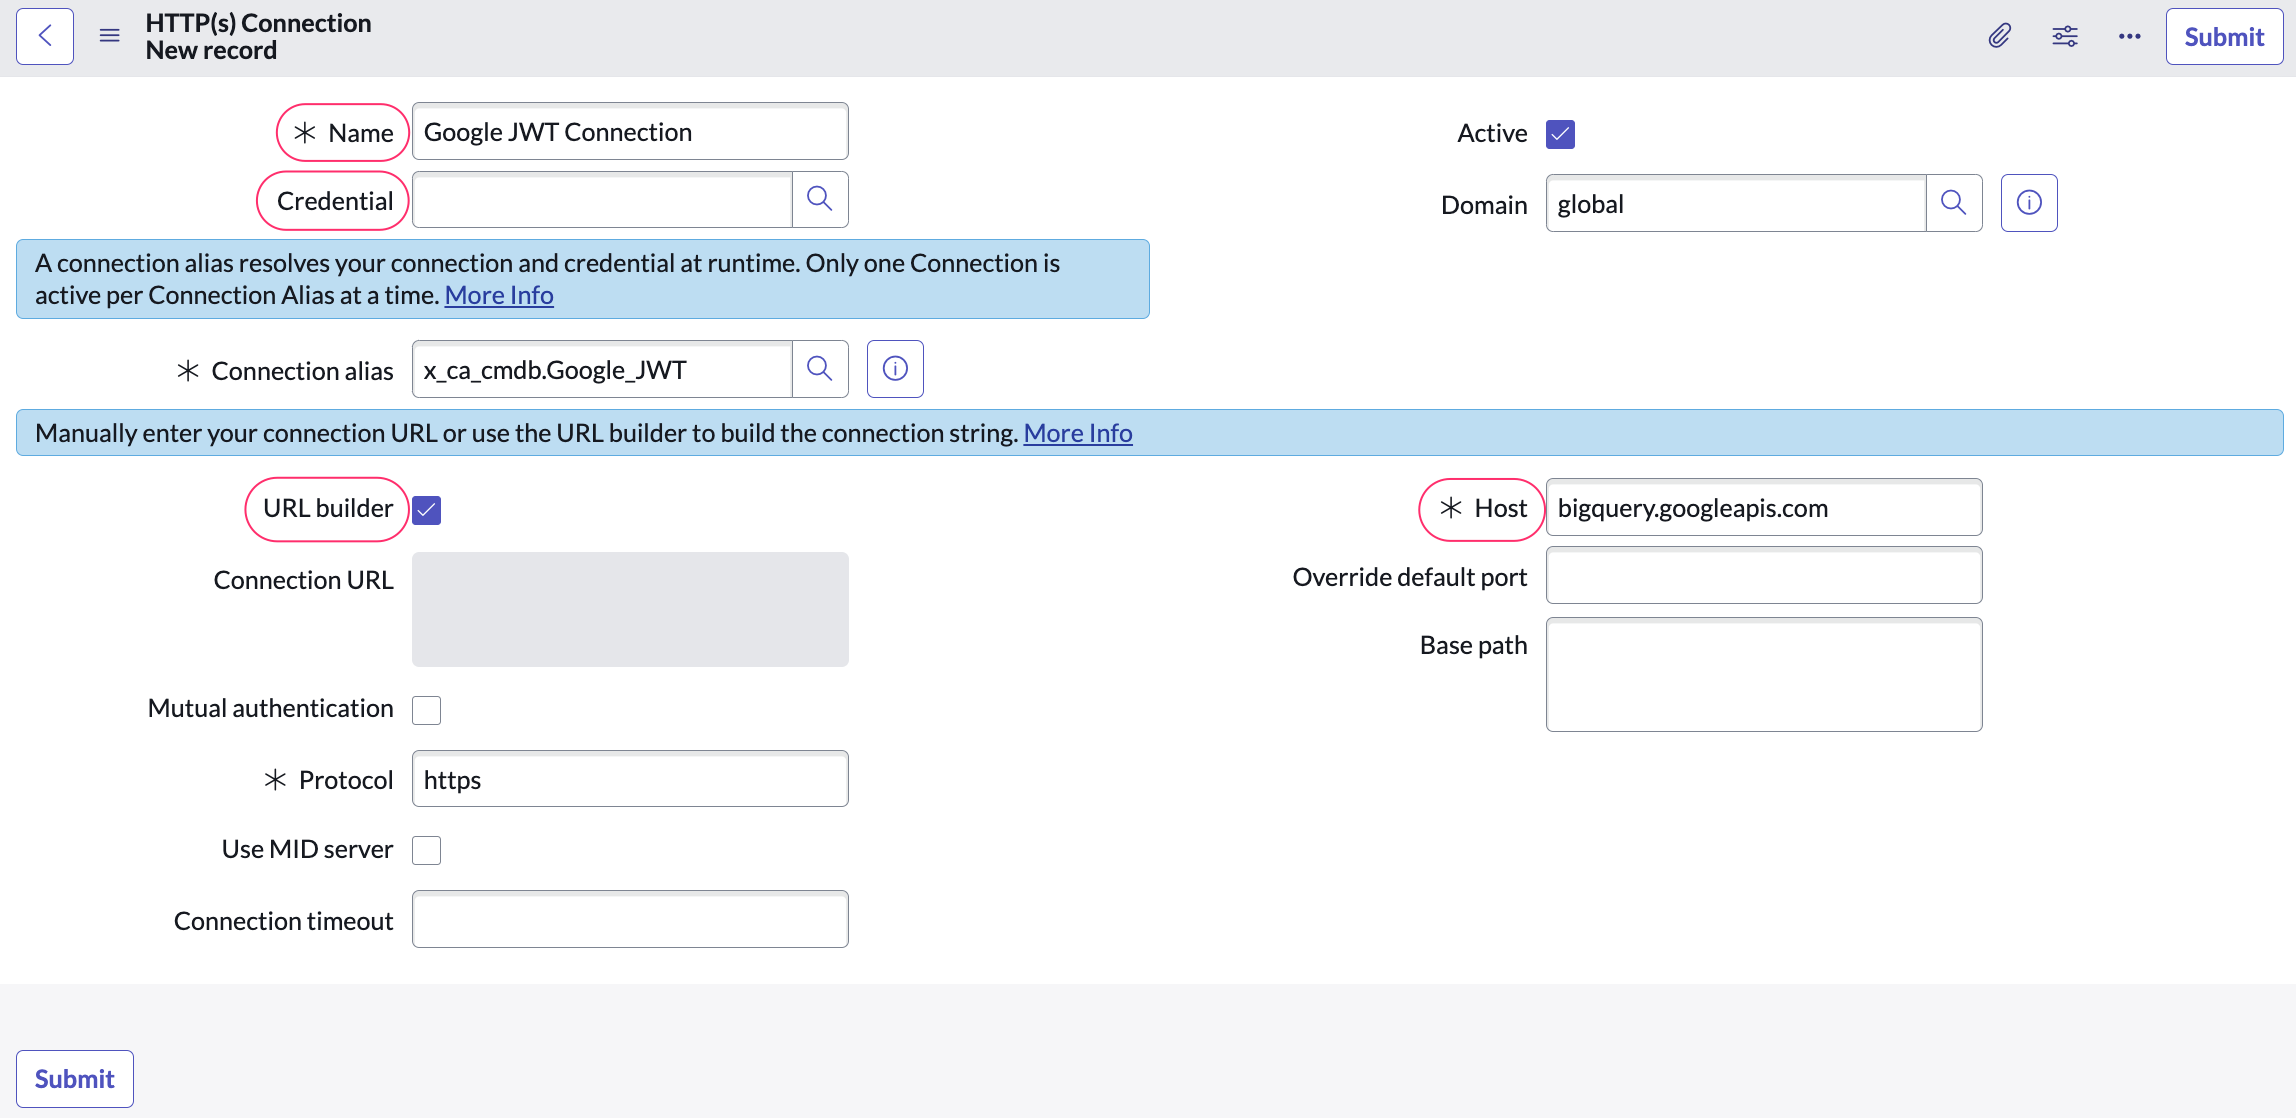Open the Connection alias reference lookup
Screen dimensions: 2296x1118
point(819,368)
